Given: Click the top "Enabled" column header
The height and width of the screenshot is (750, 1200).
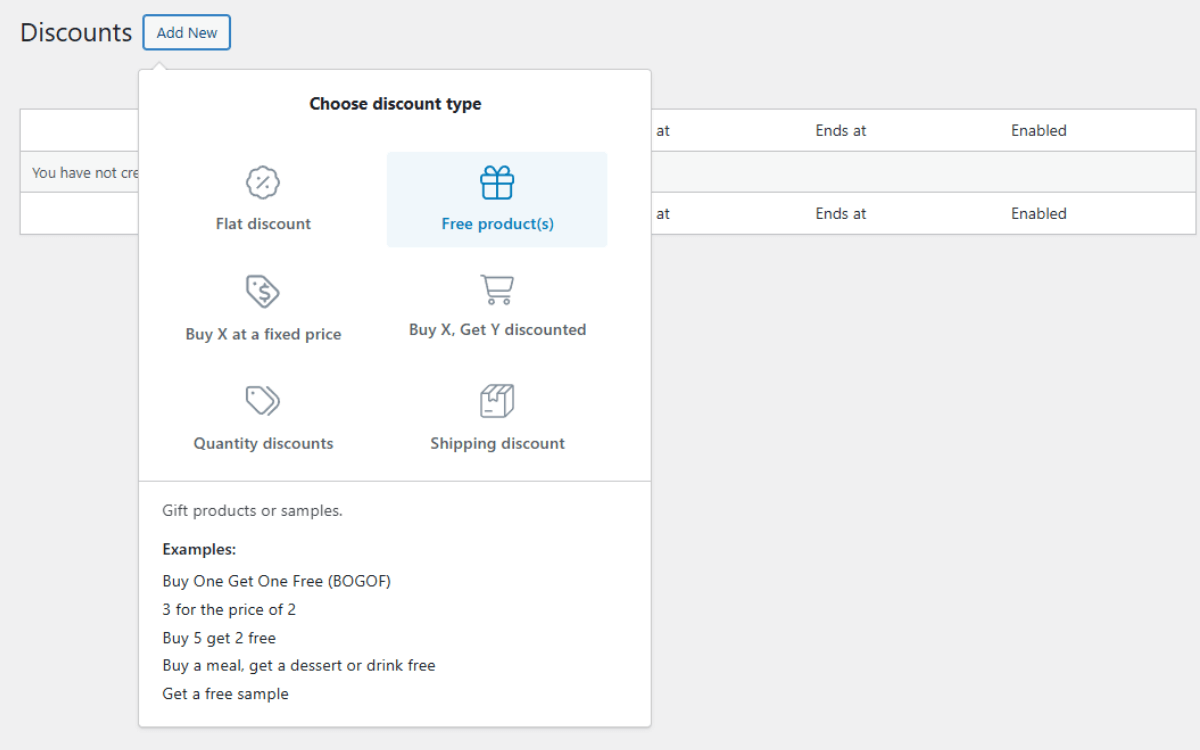Looking at the screenshot, I should pyautogui.click(x=1038, y=131).
